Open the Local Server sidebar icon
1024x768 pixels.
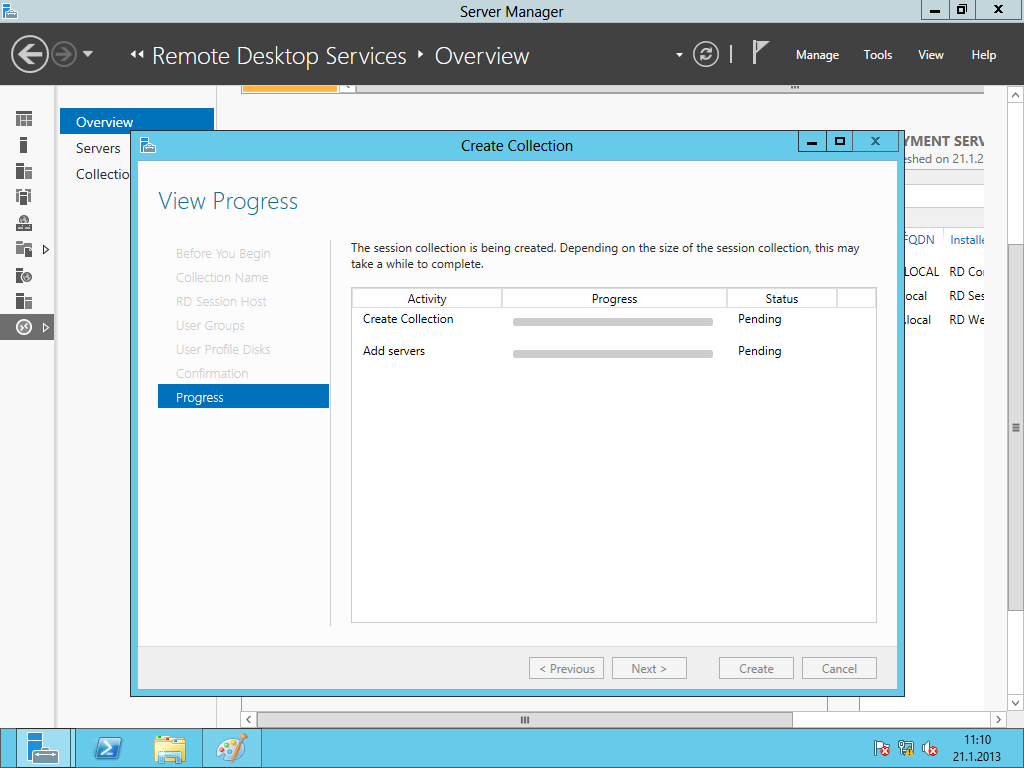24,145
